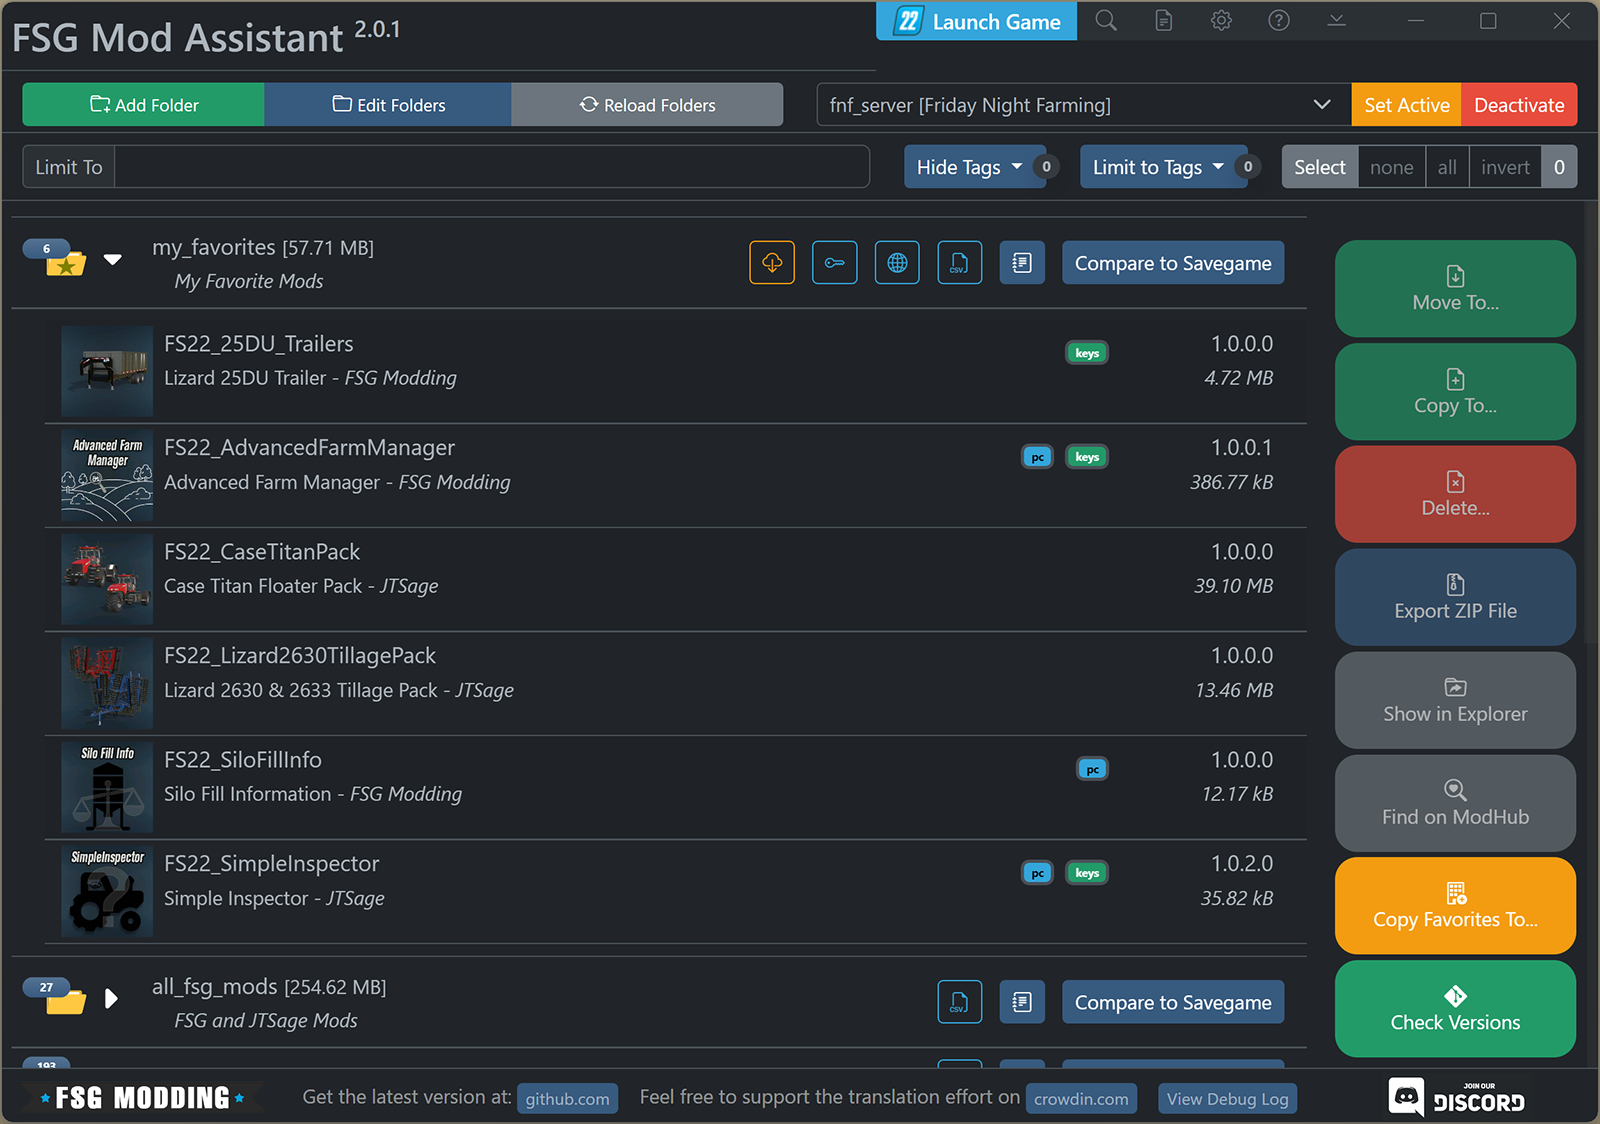The width and height of the screenshot is (1600, 1124).
Task: Select the FS22_SimpleInspector mod name
Action: (x=272, y=864)
